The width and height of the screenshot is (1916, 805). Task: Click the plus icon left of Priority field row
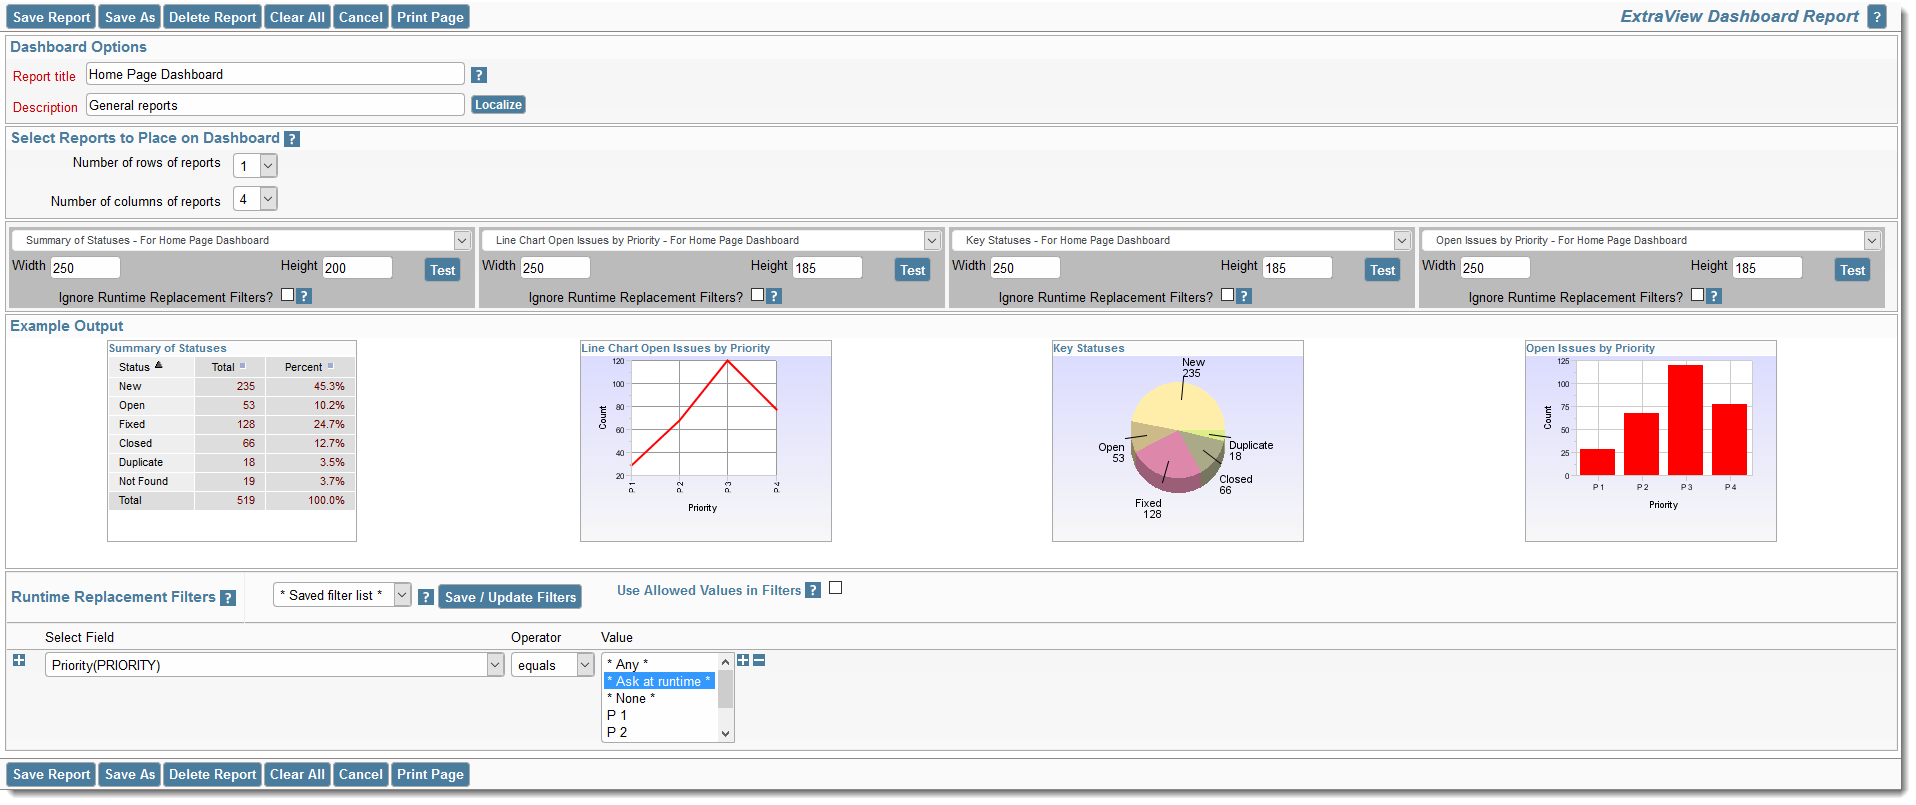click(x=19, y=660)
